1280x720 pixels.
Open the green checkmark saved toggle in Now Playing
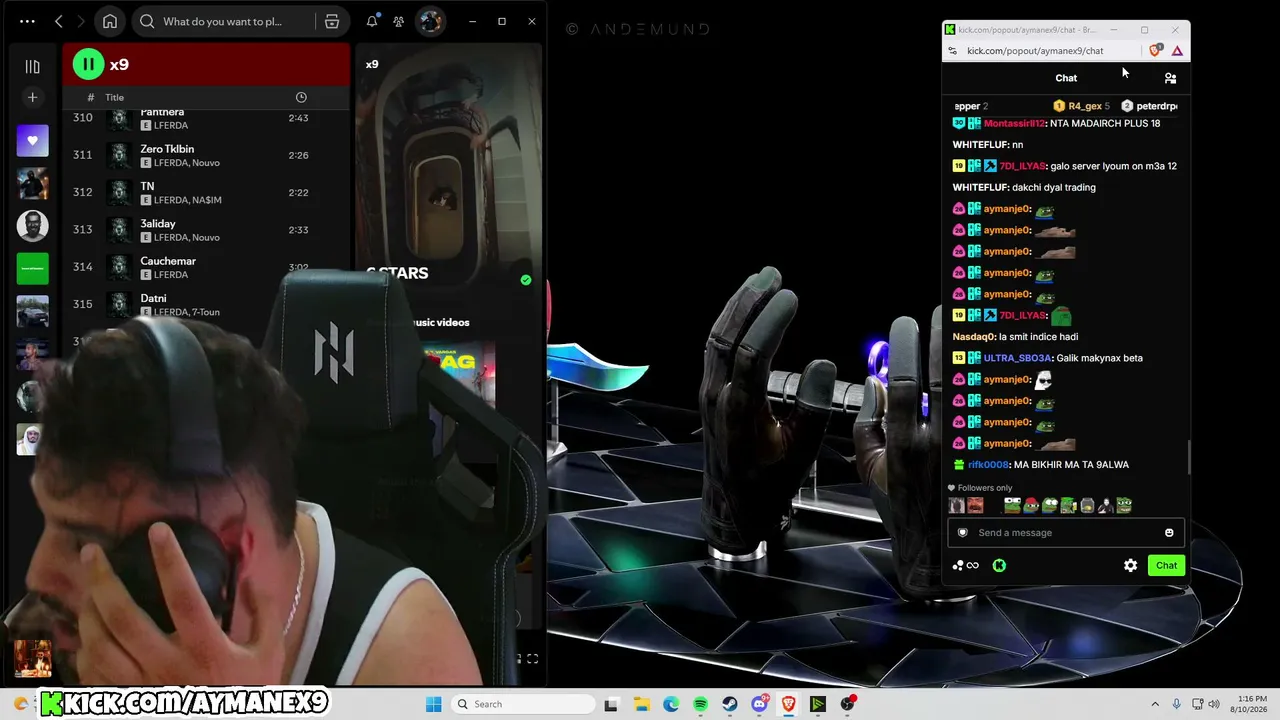pos(526,280)
